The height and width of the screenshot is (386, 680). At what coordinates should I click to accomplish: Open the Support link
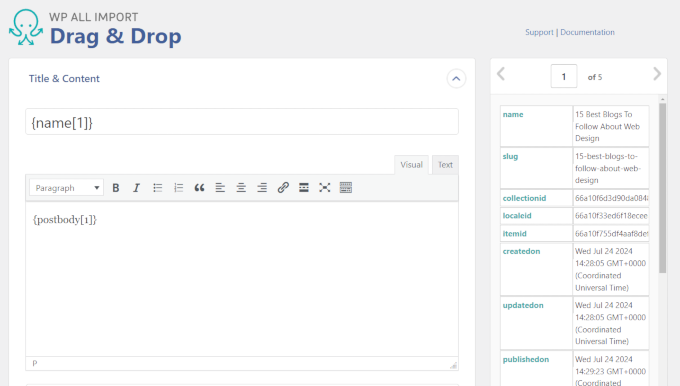point(539,32)
